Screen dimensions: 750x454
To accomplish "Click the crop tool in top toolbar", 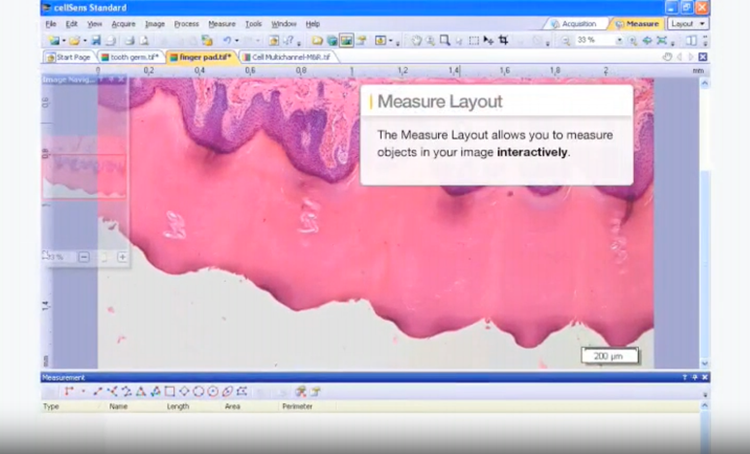I will tap(504, 41).
